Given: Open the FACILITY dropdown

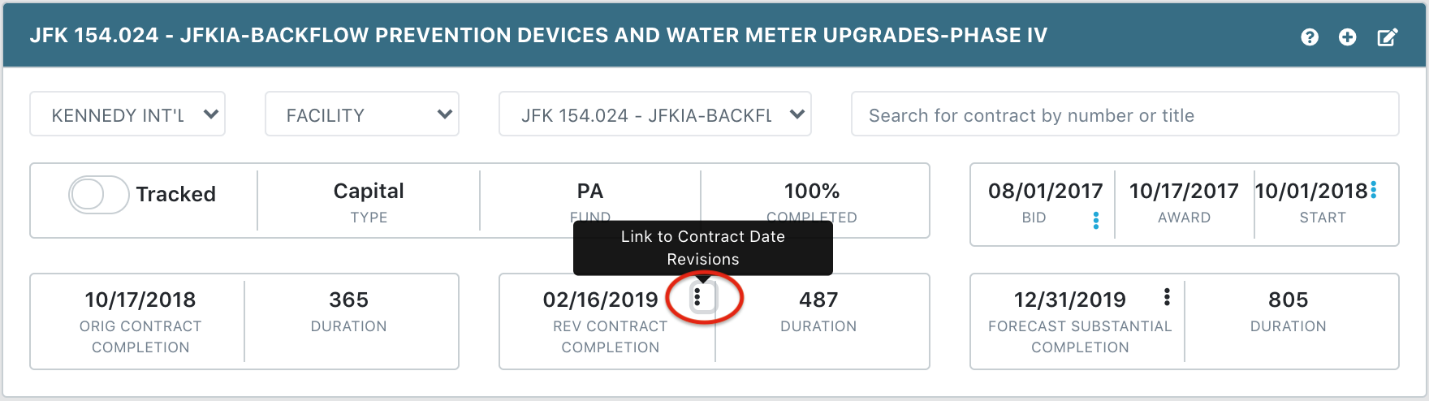Looking at the screenshot, I should pyautogui.click(x=362, y=115).
